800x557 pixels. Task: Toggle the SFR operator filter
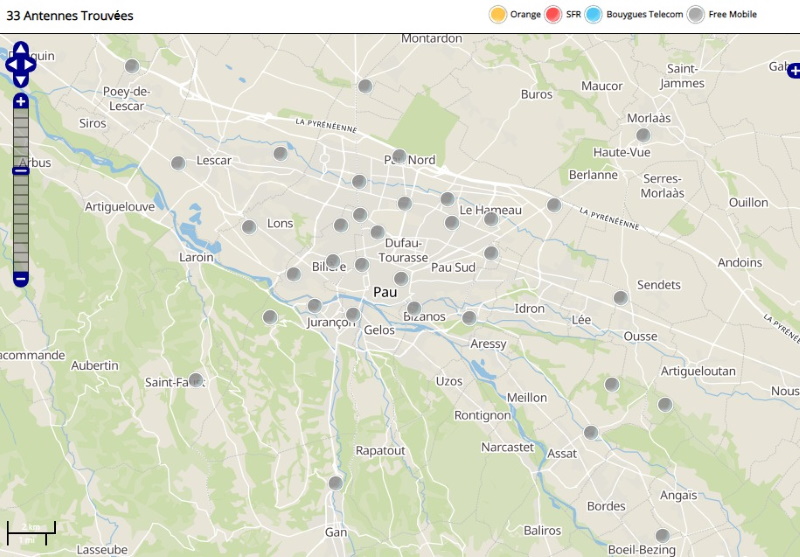tap(554, 14)
